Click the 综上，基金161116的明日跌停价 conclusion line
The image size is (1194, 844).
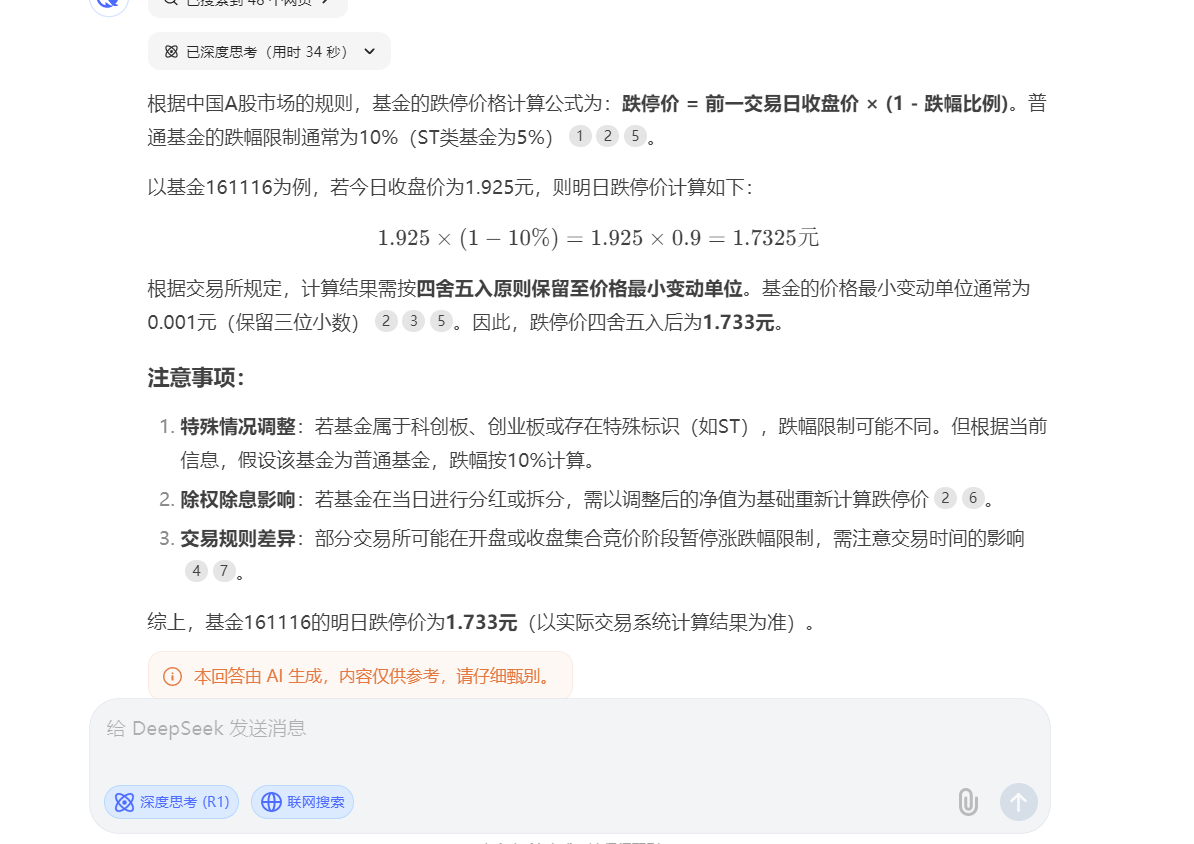pos(481,622)
